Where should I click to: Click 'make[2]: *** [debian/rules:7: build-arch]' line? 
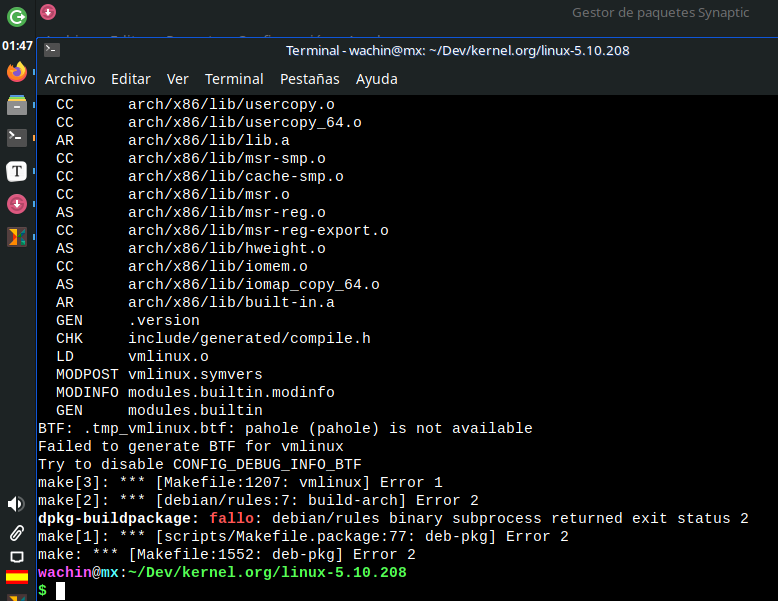click(258, 500)
